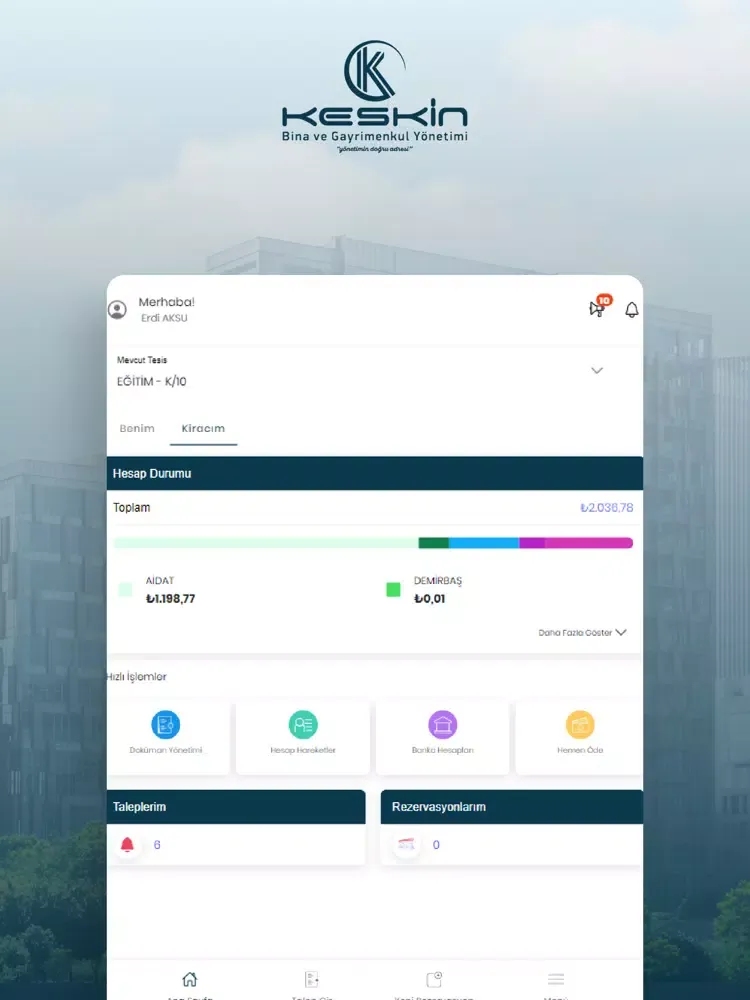
Task: Click the DEMİRBAŞ amount ₺0,01
Action: [430, 599]
